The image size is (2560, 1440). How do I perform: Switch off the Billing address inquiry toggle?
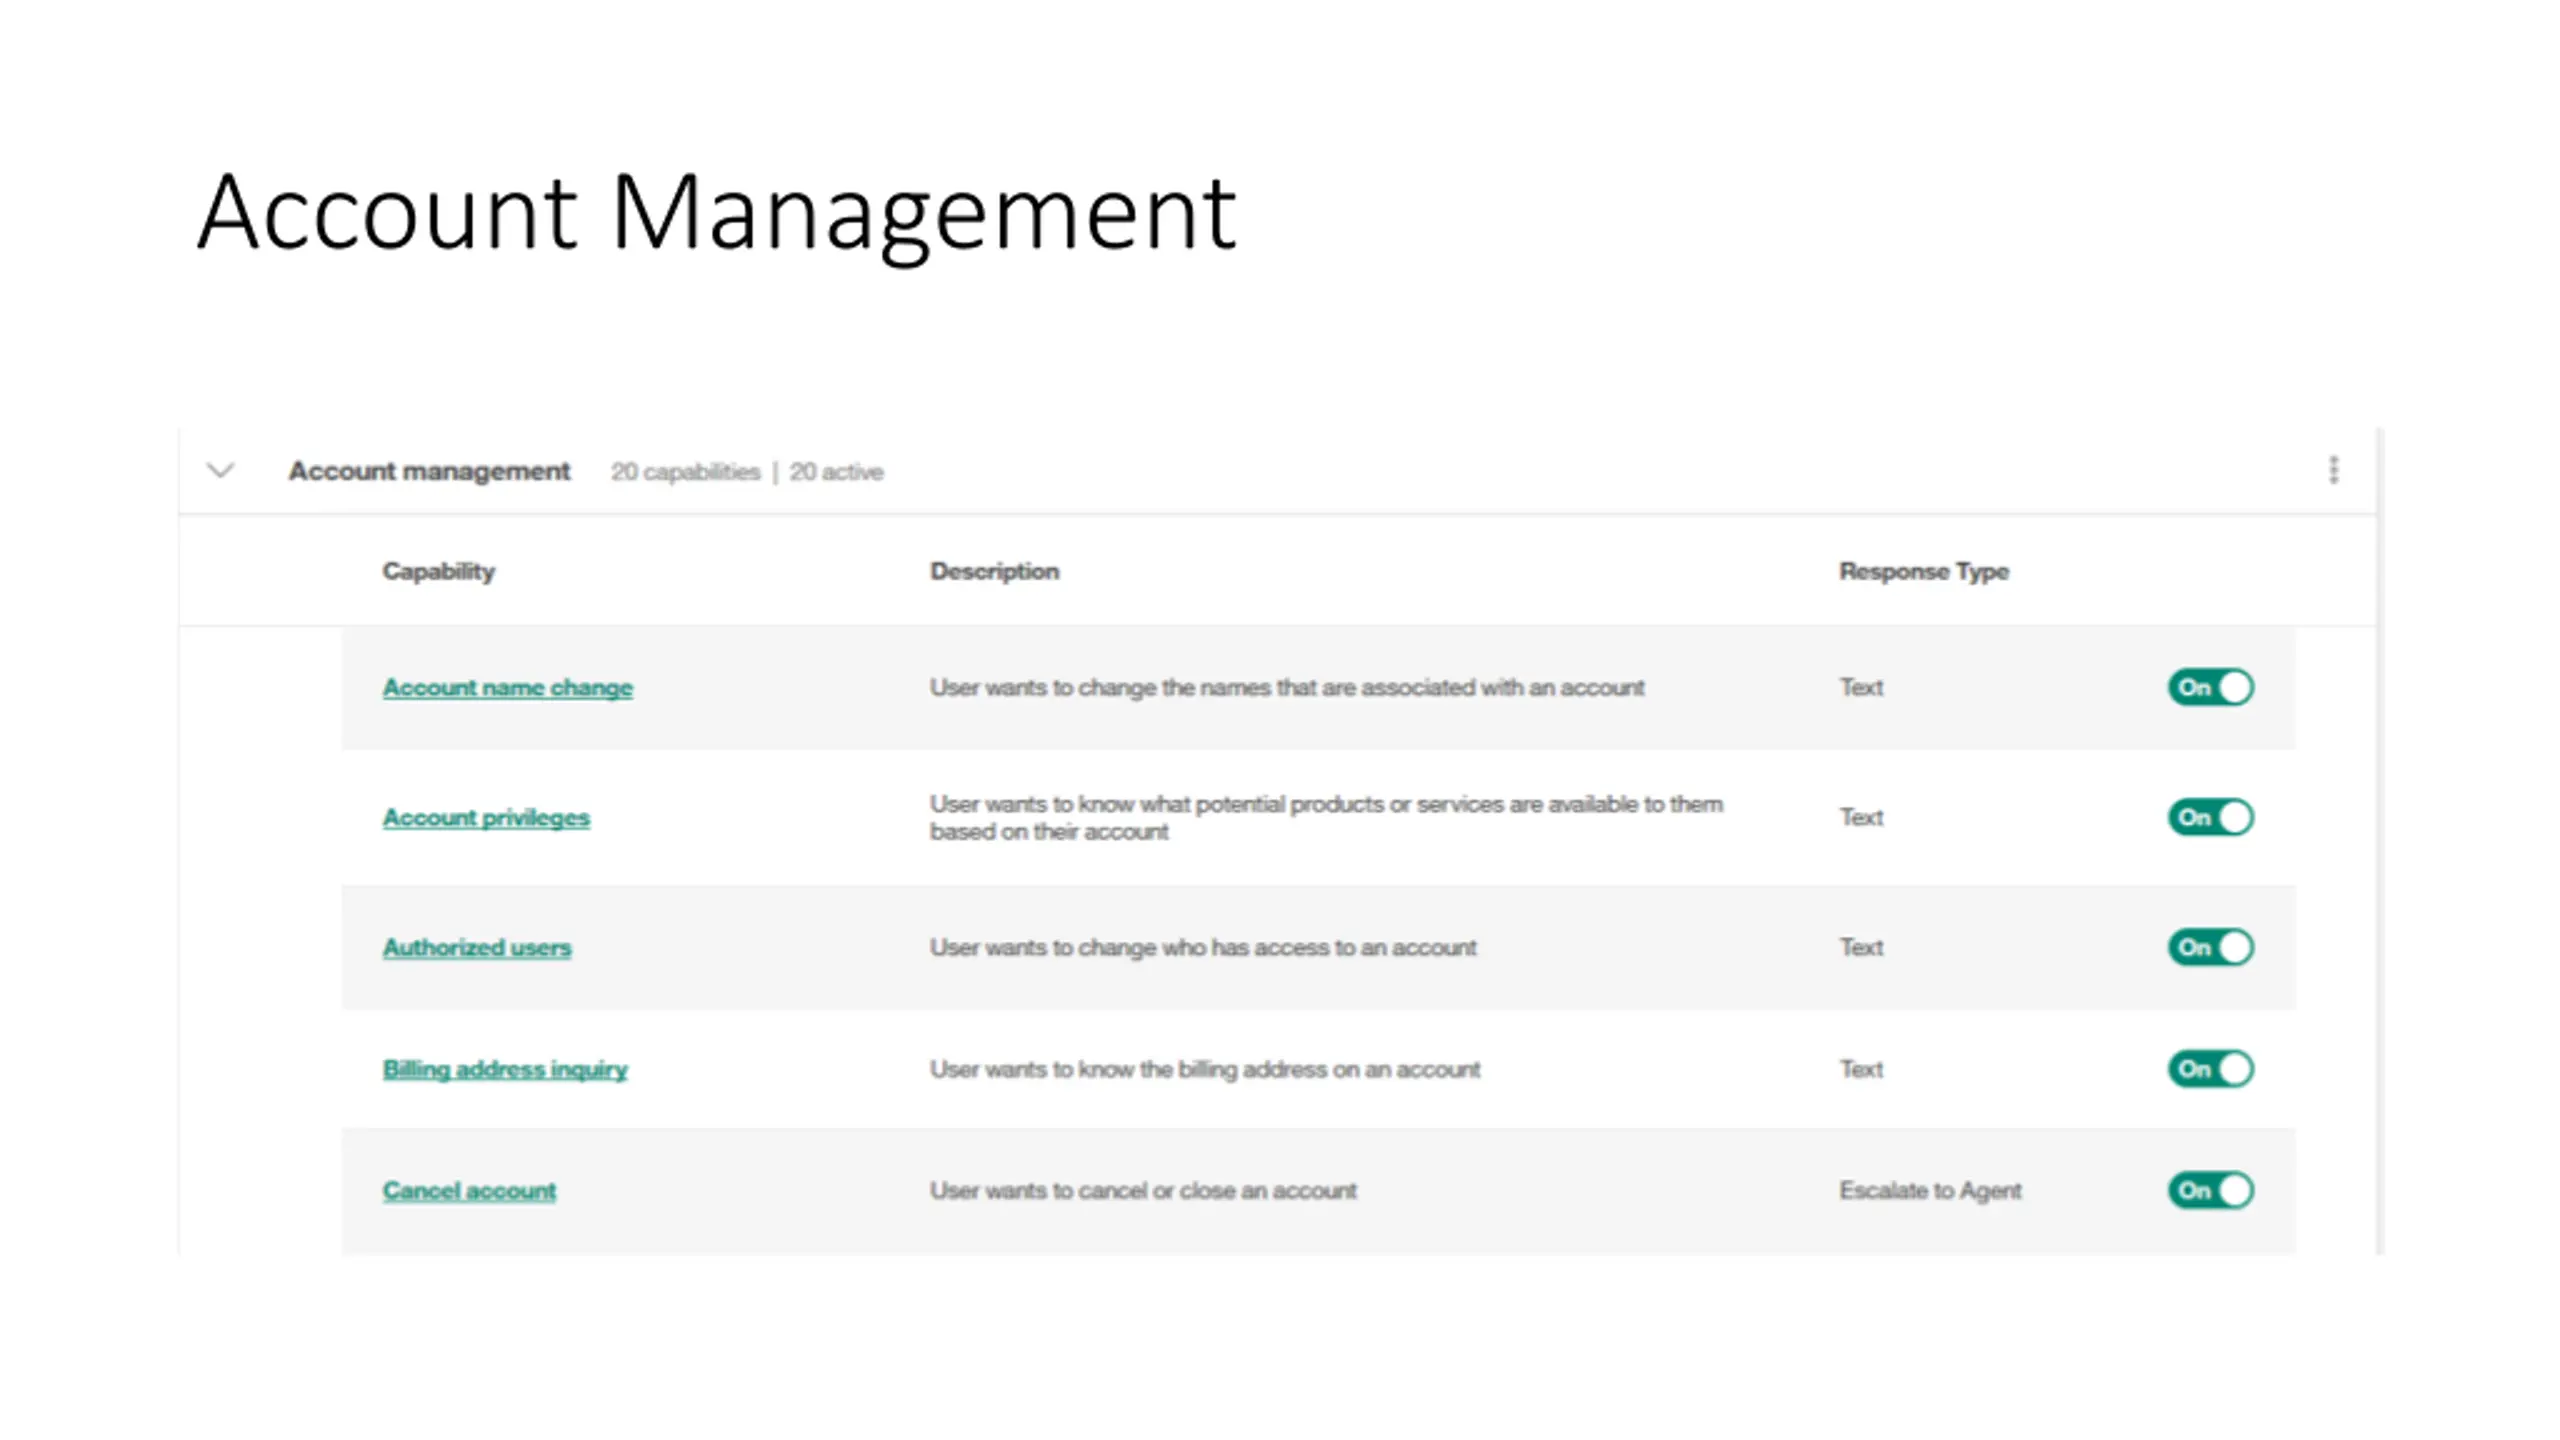tap(2210, 1069)
